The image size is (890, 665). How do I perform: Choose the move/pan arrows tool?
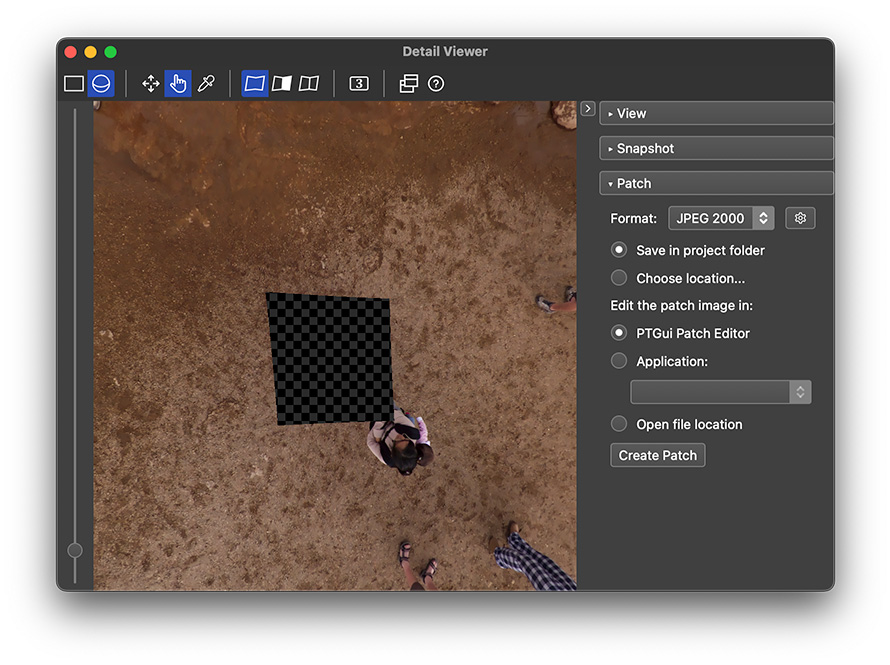(150, 83)
